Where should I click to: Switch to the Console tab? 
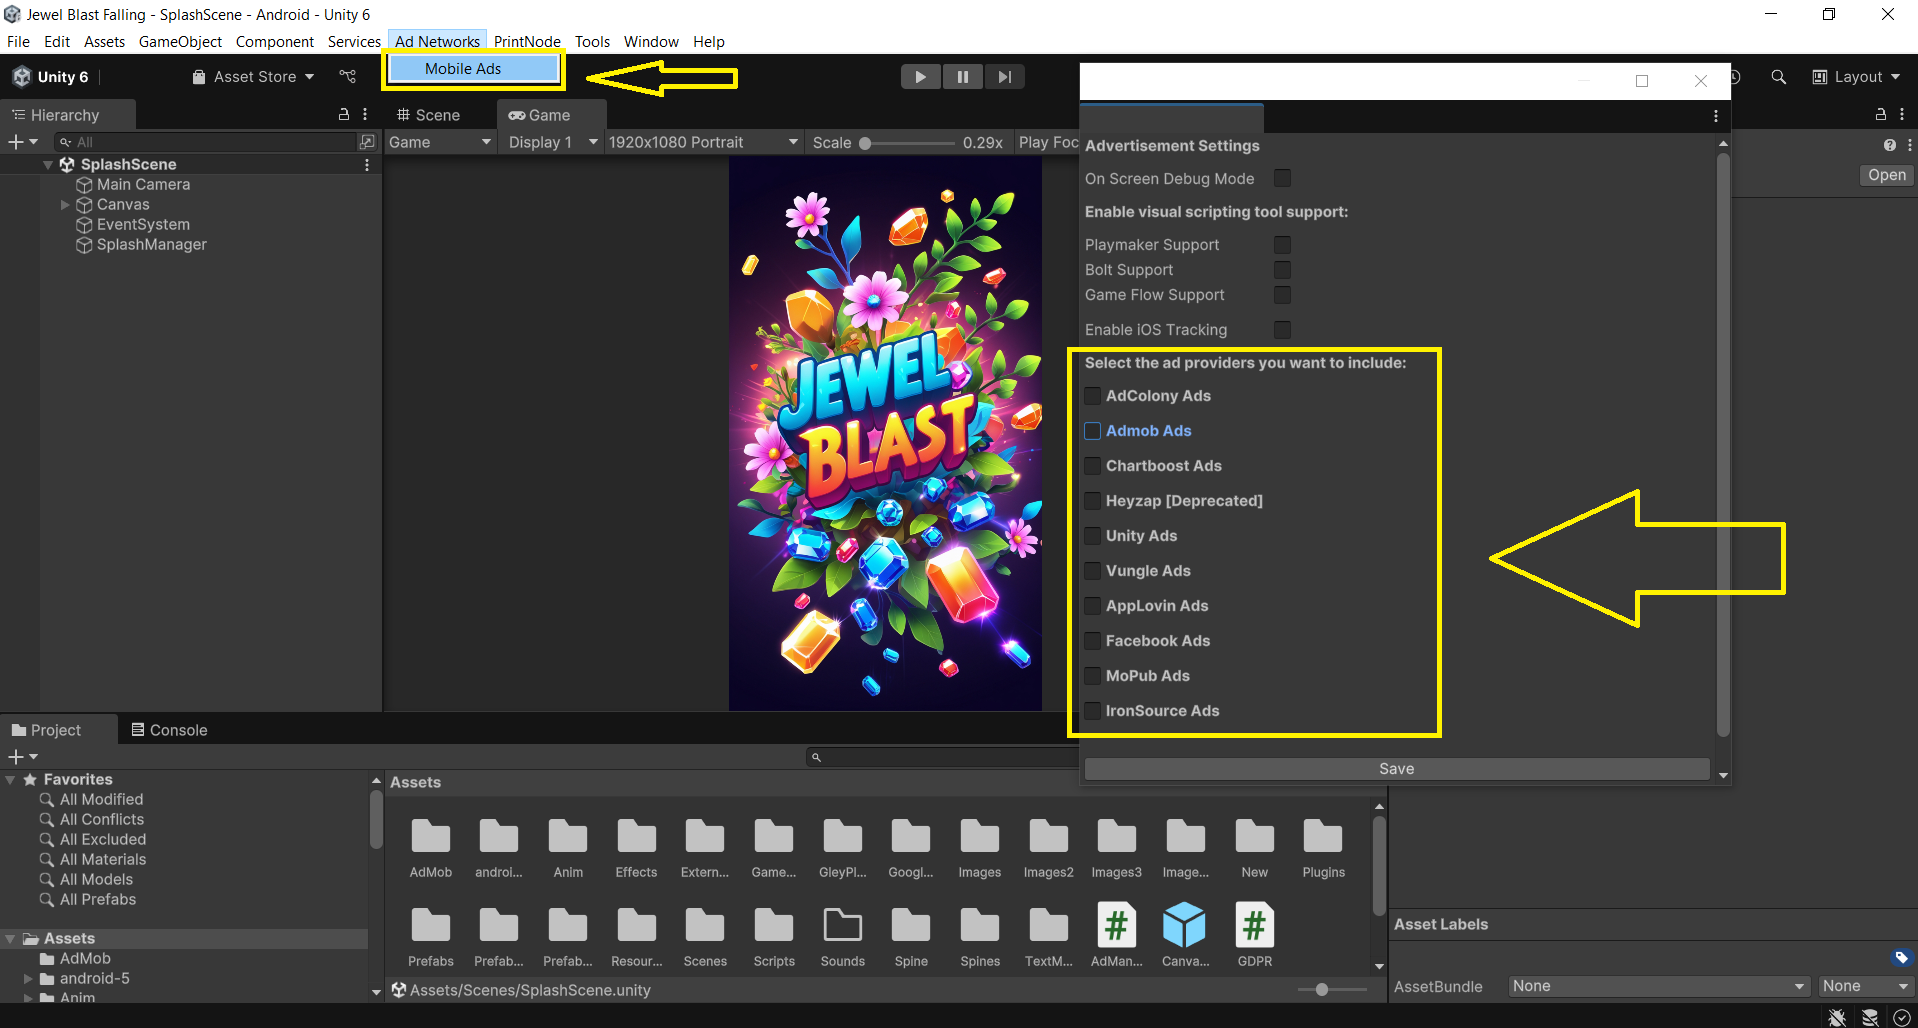coord(169,730)
